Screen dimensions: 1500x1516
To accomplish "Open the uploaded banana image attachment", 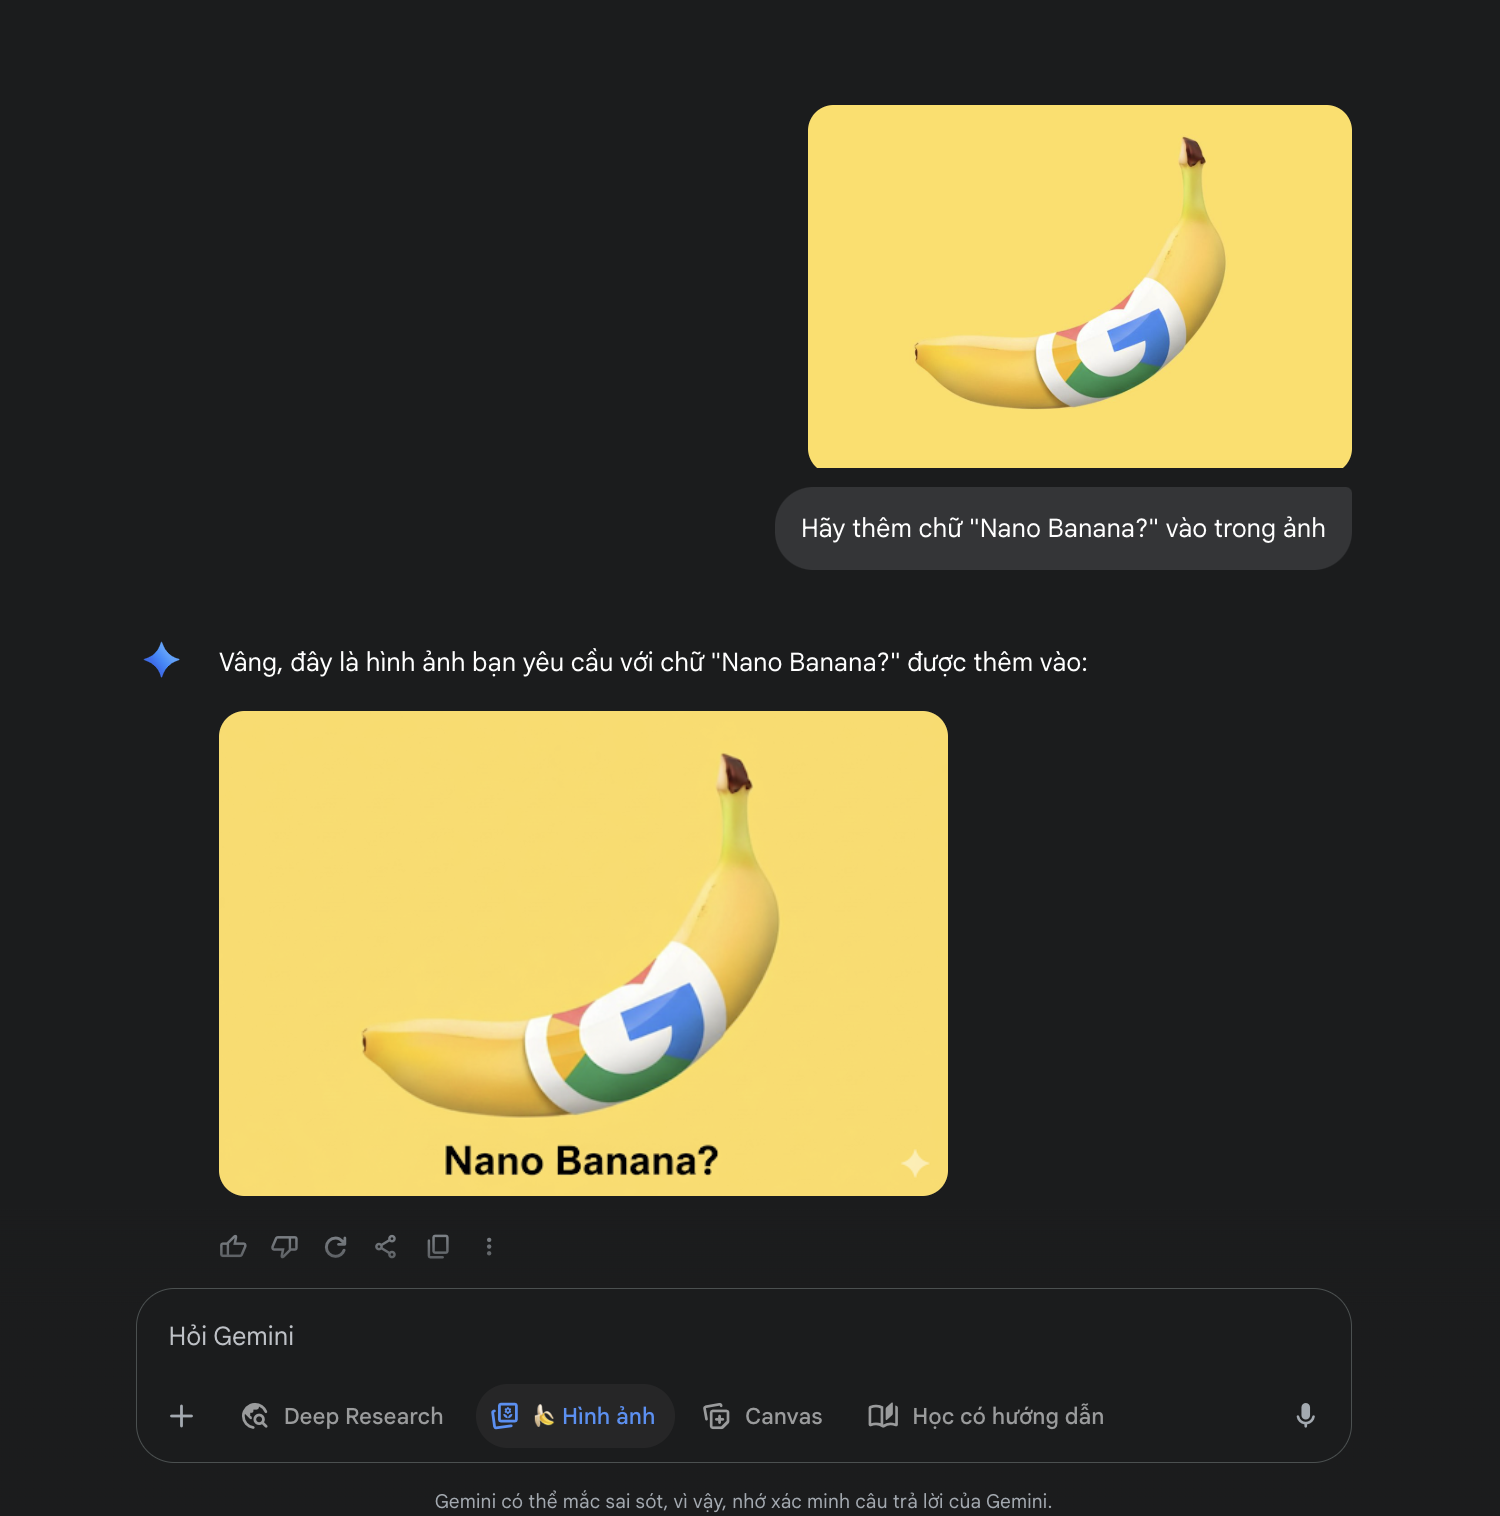I will tap(1080, 287).
